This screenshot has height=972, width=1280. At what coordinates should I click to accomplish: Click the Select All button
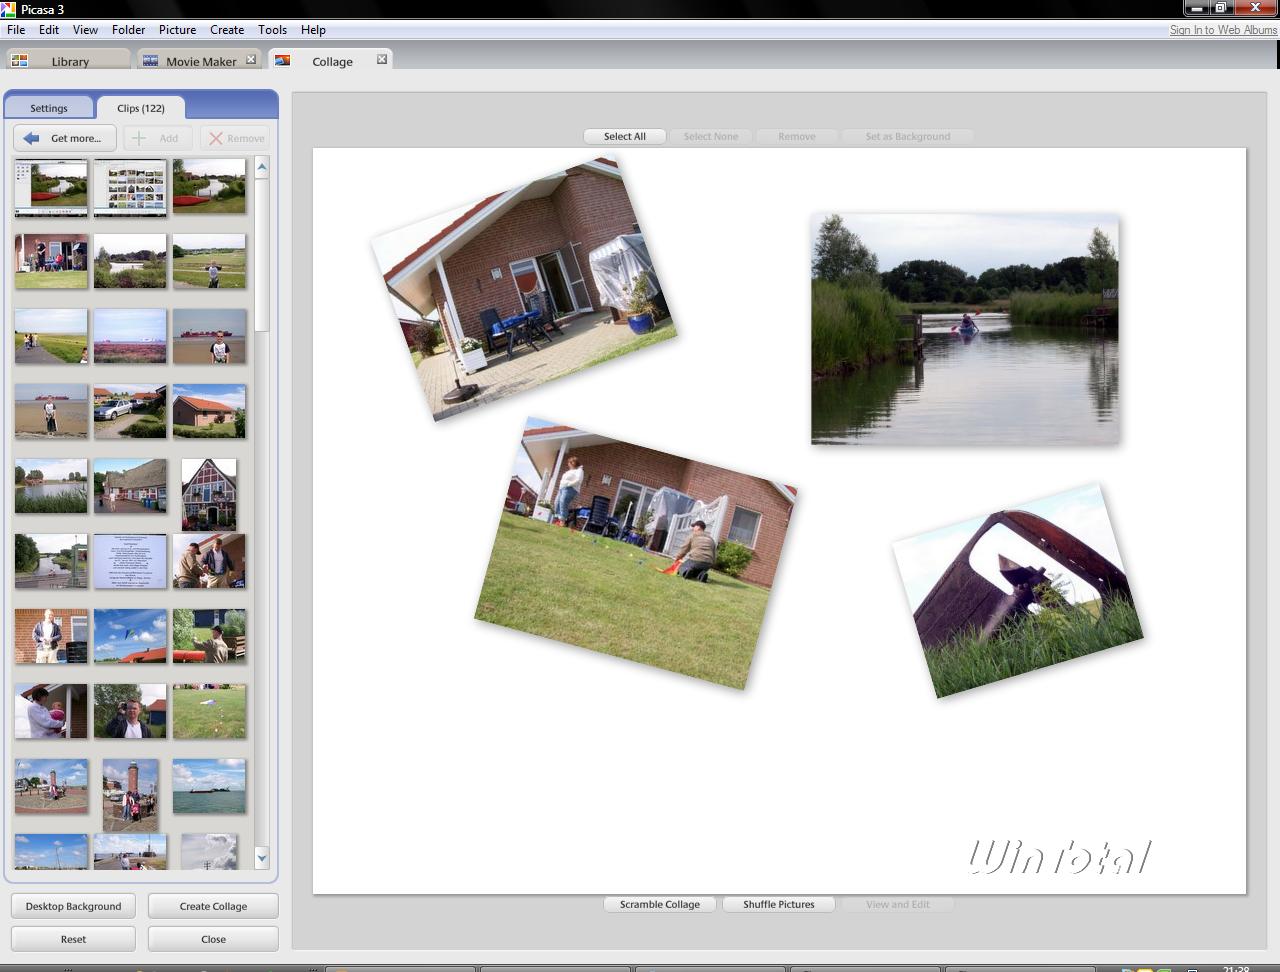coord(625,136)
